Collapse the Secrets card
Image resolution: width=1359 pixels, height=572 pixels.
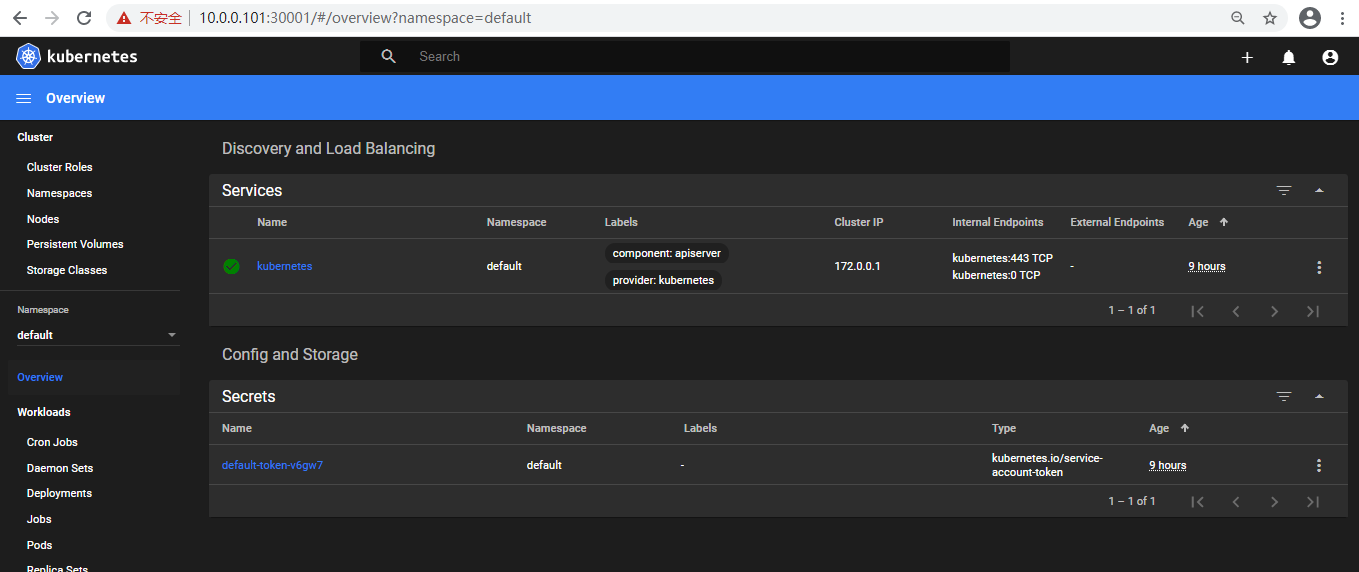1319,396
